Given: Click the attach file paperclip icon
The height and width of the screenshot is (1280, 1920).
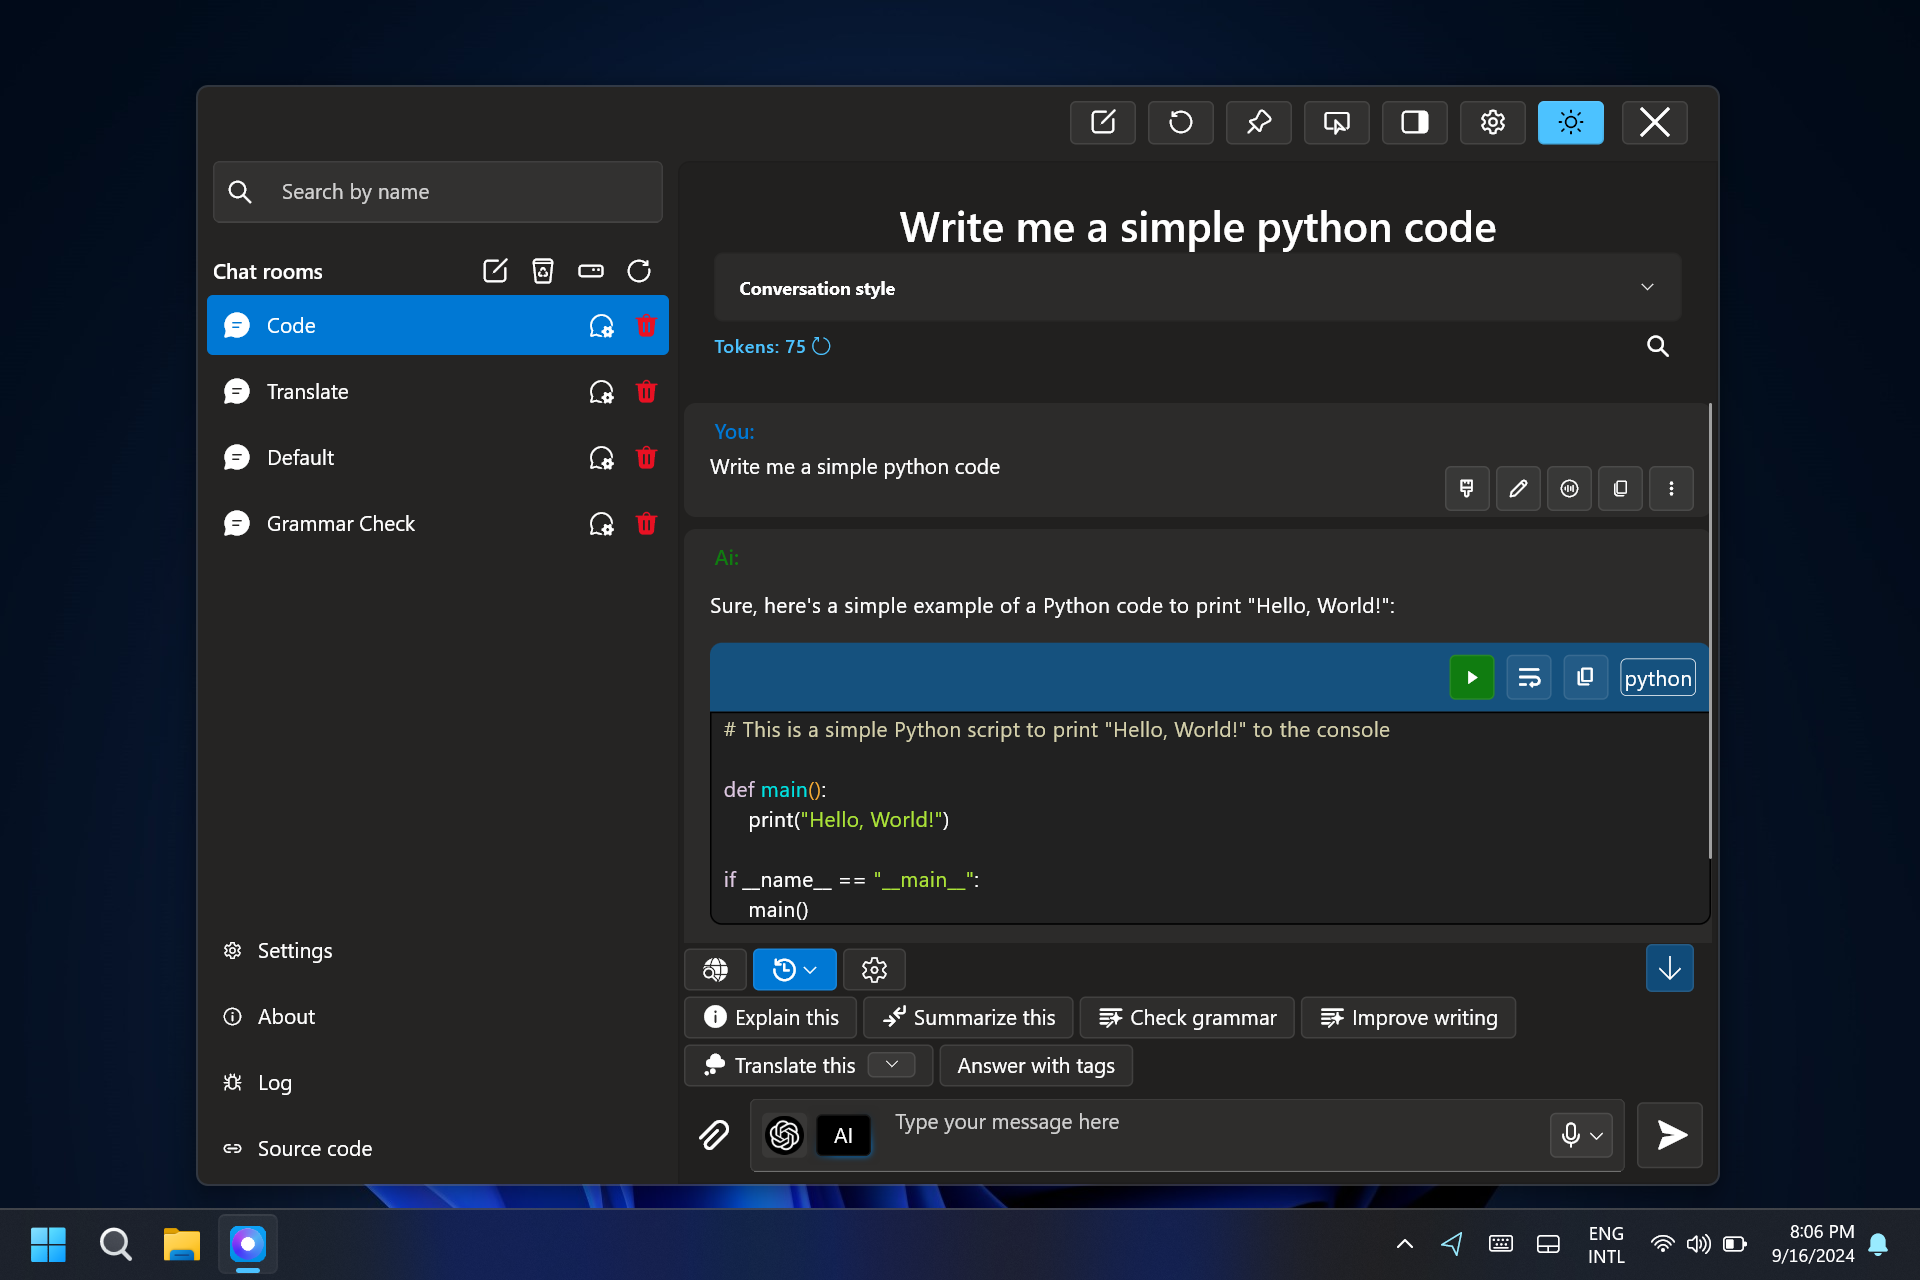Looking at the screenshot, I should click(714, 1135).
